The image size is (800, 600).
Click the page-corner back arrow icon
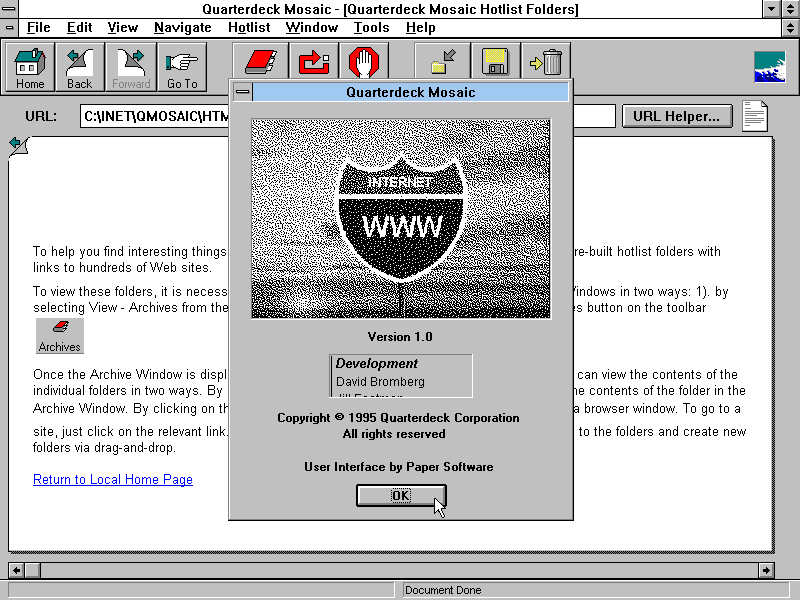[x=19, y=146]
